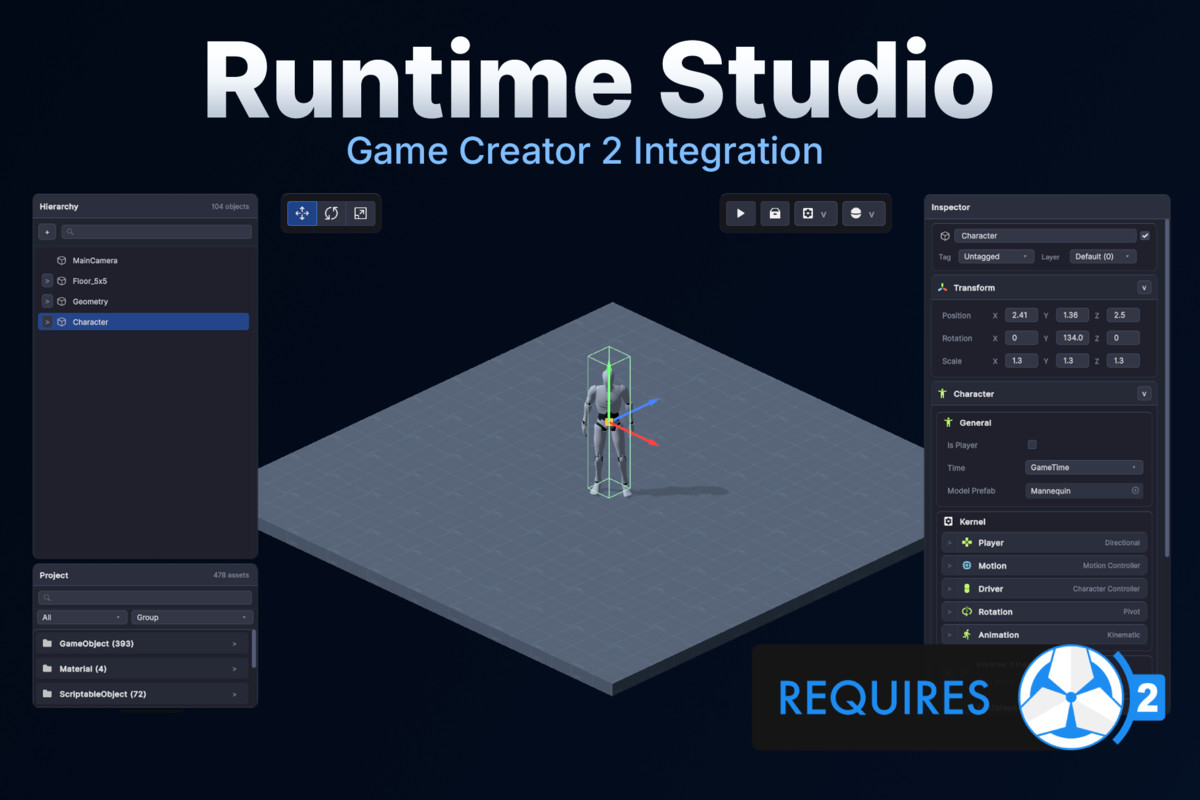Screen dimensions: 1200x800
Task: Click Position Z field 2.5
Action: click(x=1123, y=315)
